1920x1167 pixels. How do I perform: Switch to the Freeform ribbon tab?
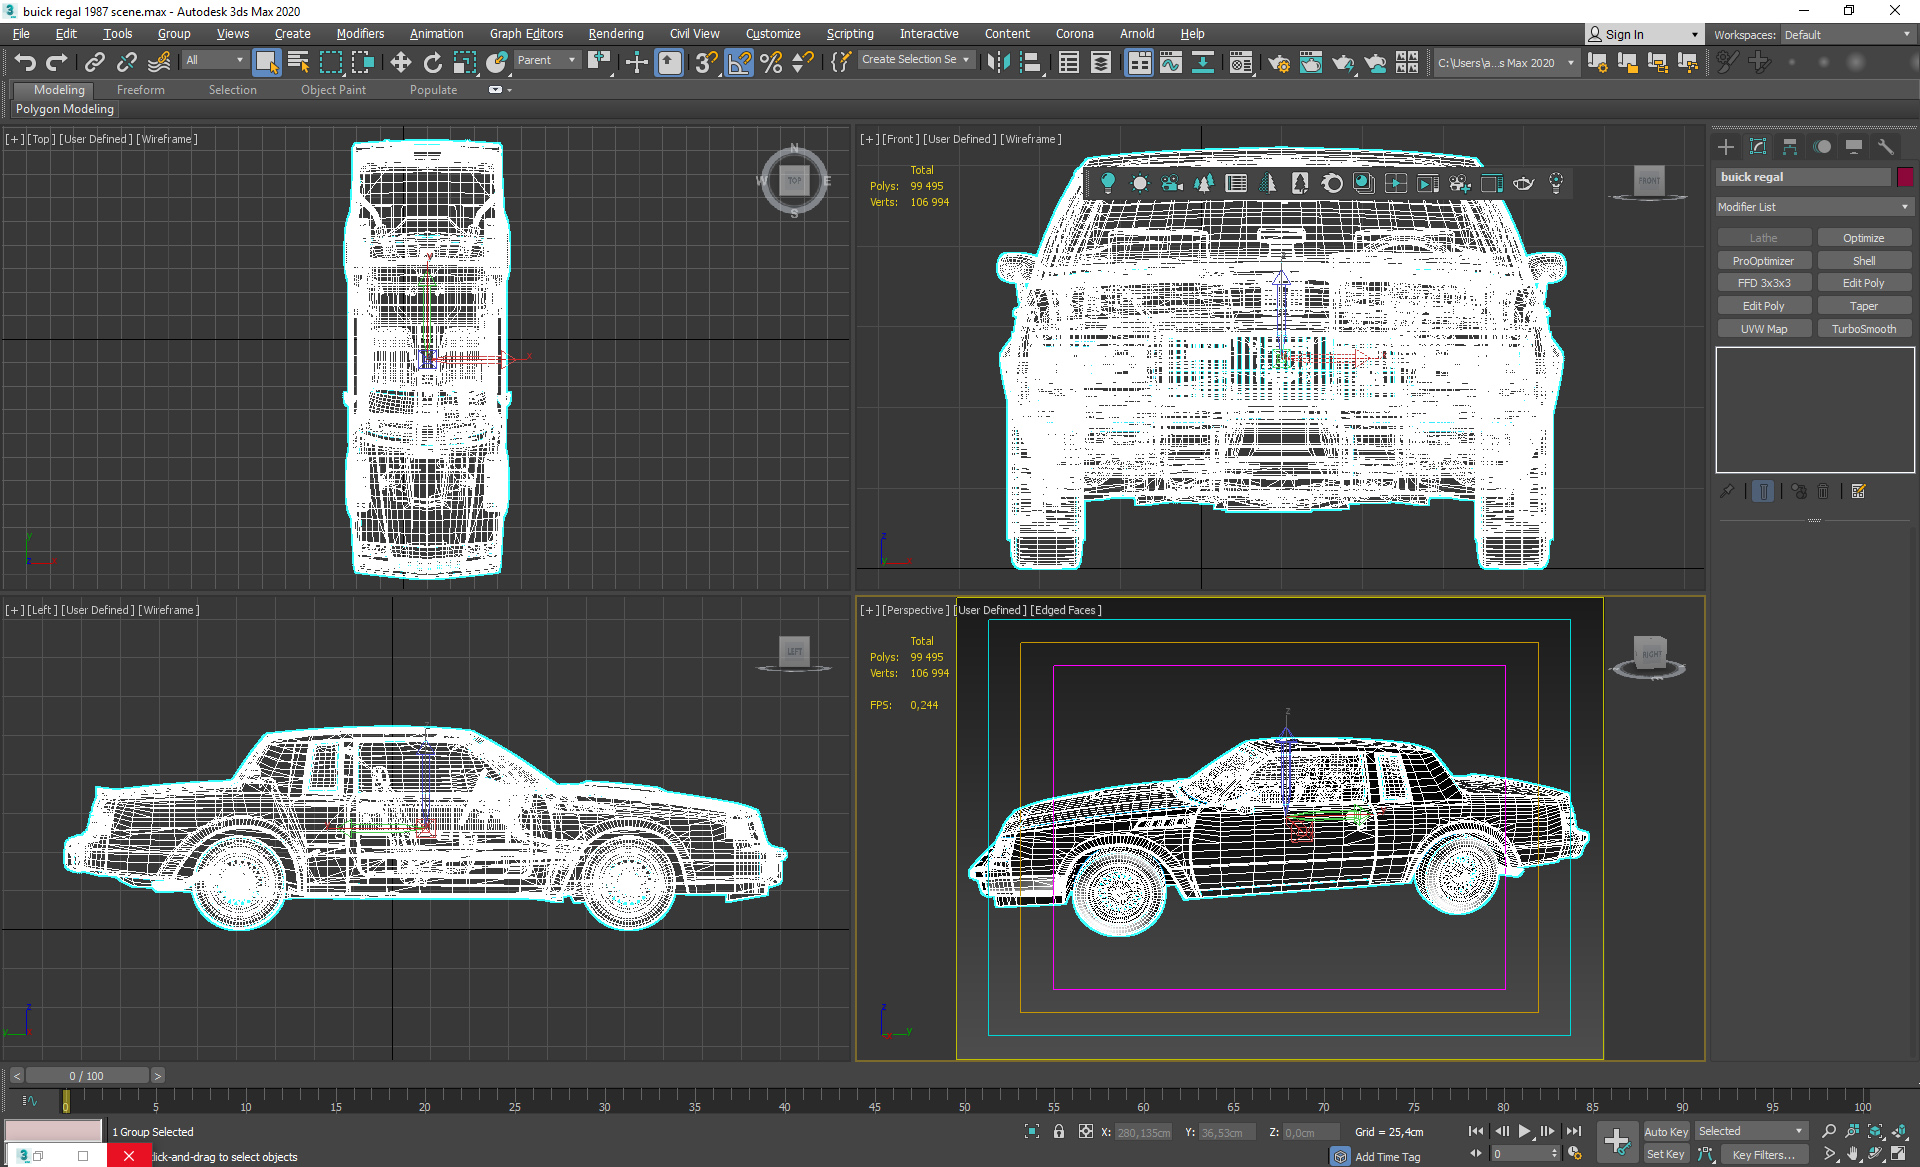(141, 90)
